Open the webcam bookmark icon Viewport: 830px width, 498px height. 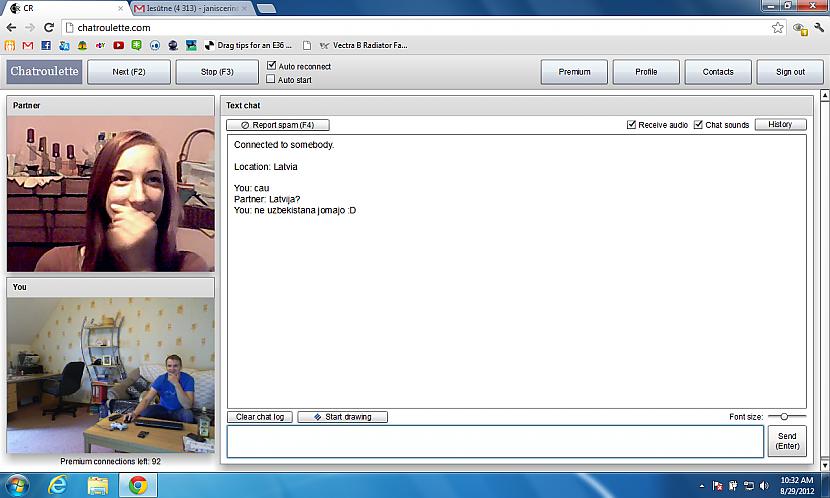(173, 46)
